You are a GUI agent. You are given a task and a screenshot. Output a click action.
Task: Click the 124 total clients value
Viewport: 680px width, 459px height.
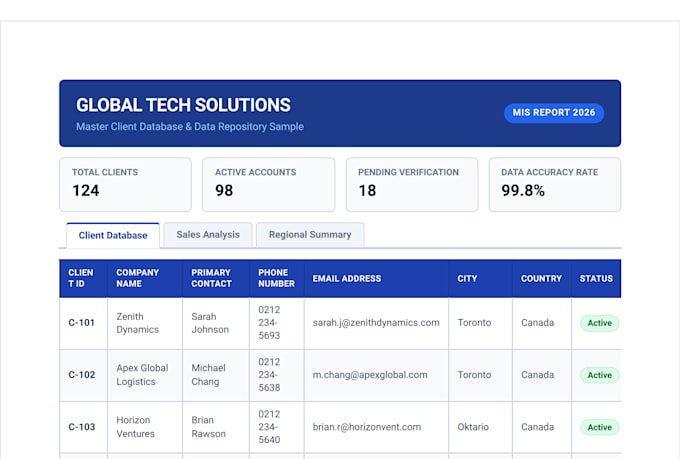tap(86, 190)
